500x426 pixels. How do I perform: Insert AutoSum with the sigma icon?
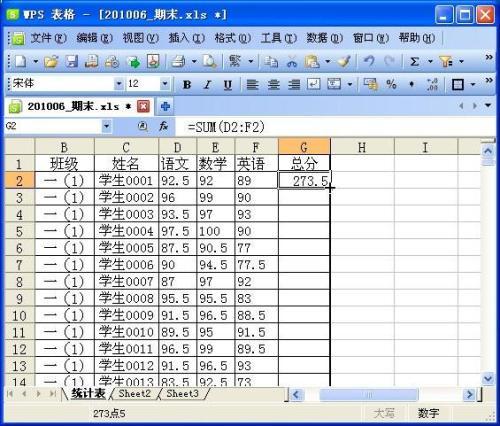(x=414, y=62)
